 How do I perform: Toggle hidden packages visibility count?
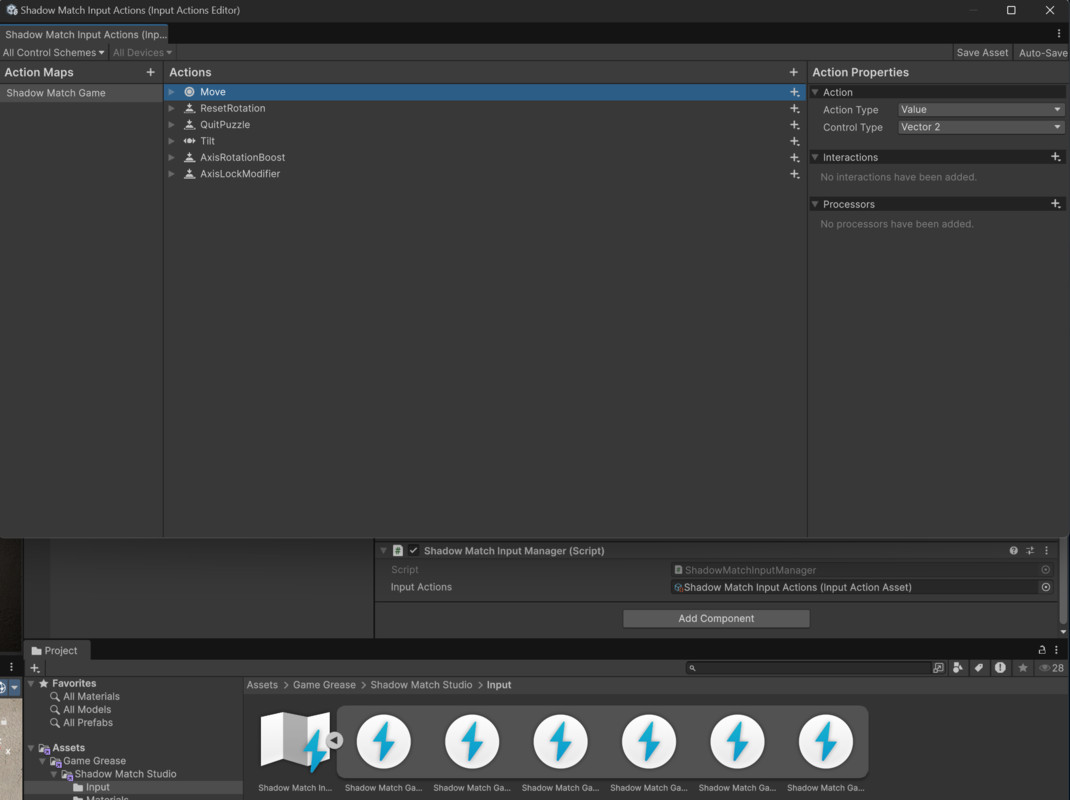click(1051, 668)
